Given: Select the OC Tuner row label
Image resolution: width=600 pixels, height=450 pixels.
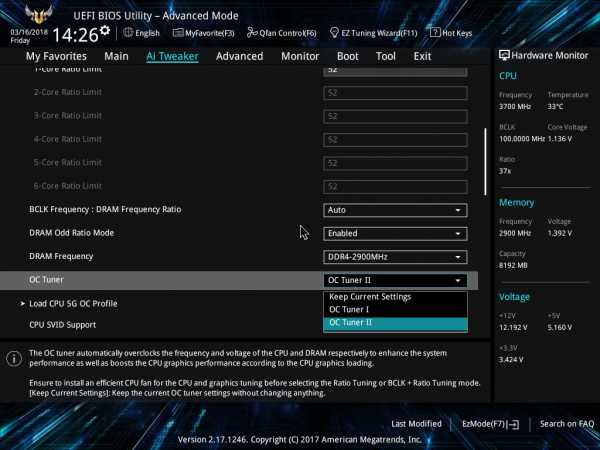Looking at the screenshot, I should [x=46, y=280].
